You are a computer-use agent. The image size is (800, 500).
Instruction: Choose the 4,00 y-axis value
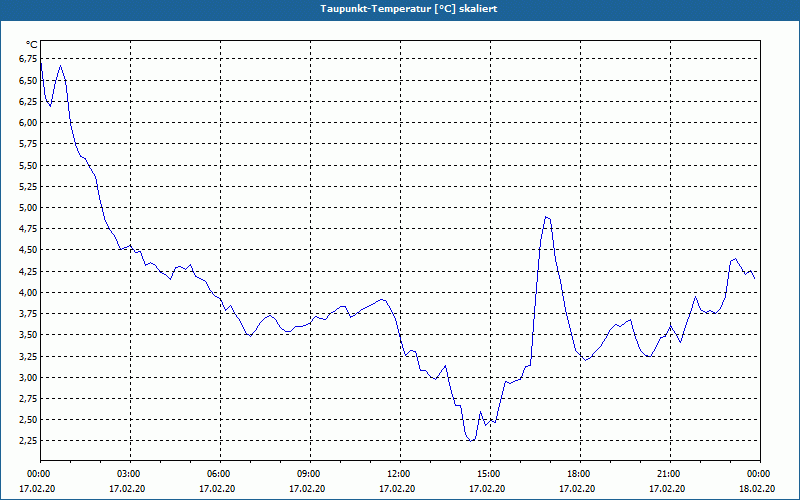30,293
